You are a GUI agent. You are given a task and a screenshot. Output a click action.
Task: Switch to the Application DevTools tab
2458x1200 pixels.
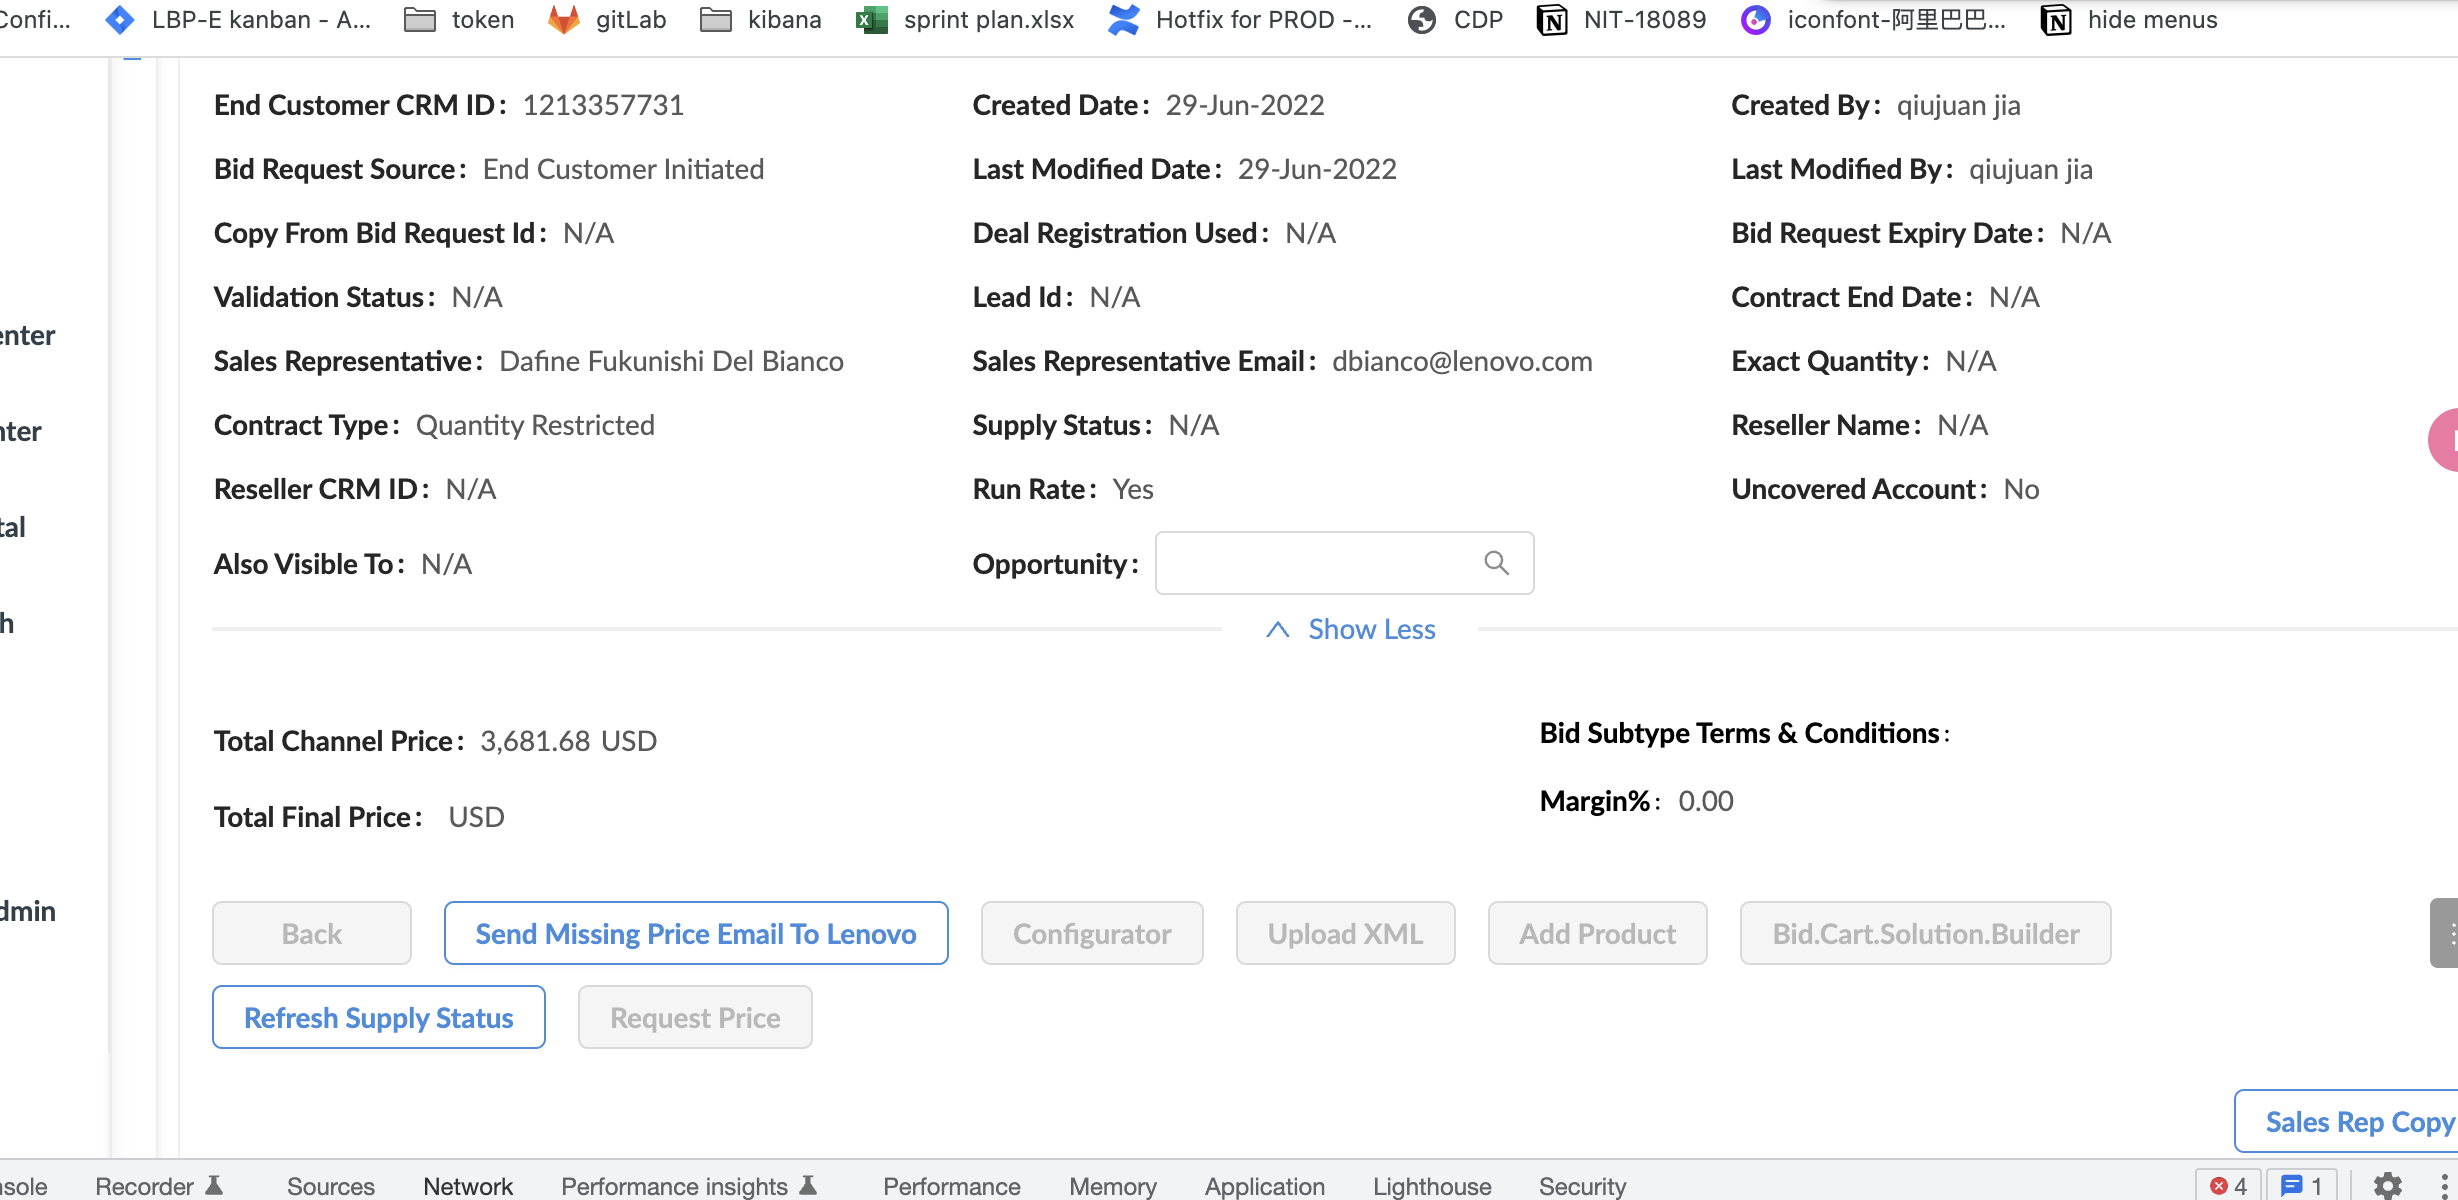pyautogui.click(x=1265, y=1186)
